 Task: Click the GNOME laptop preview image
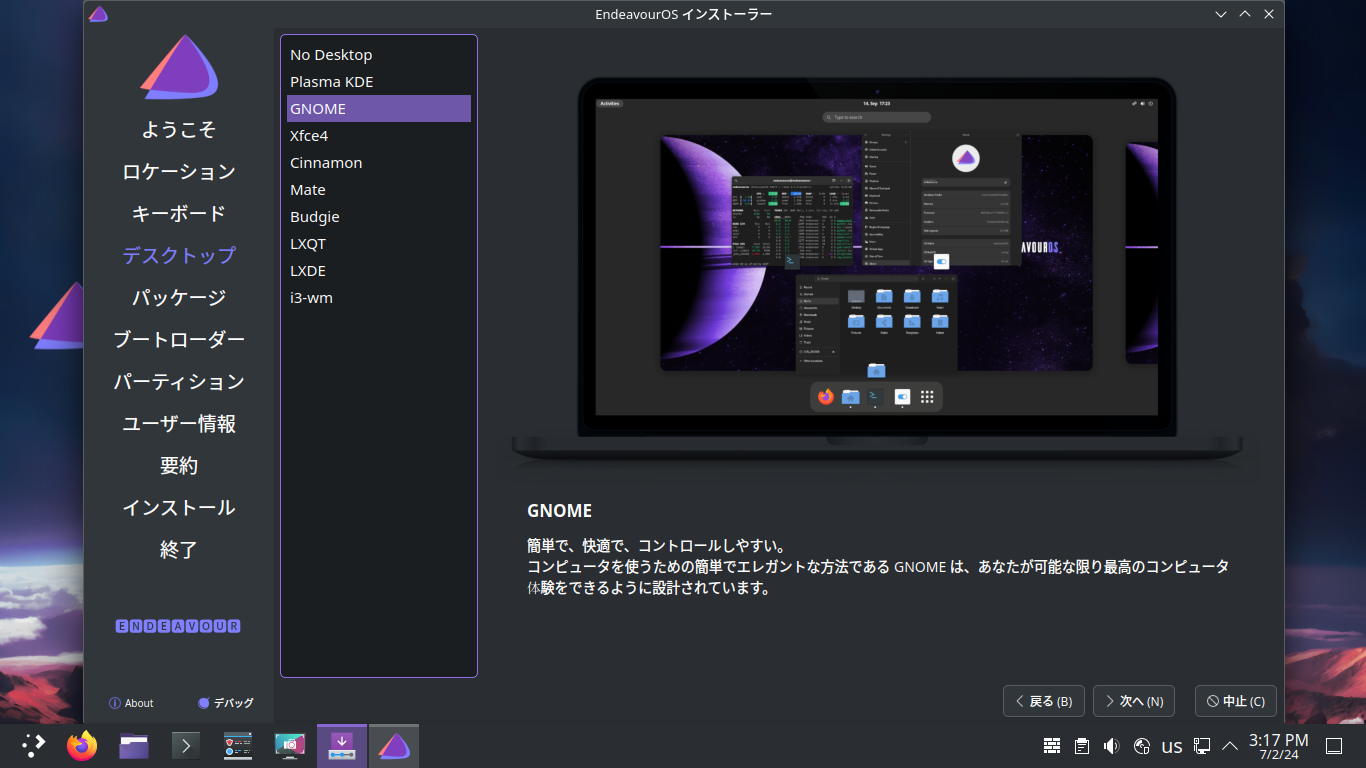(877, 271)
